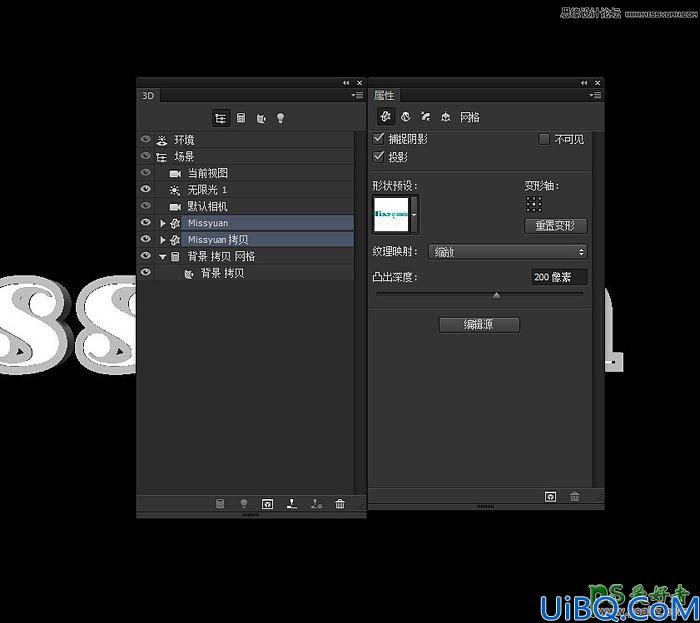
Task: Toggle the 捕捉阴影 checkbox
Action: point(379,138)
